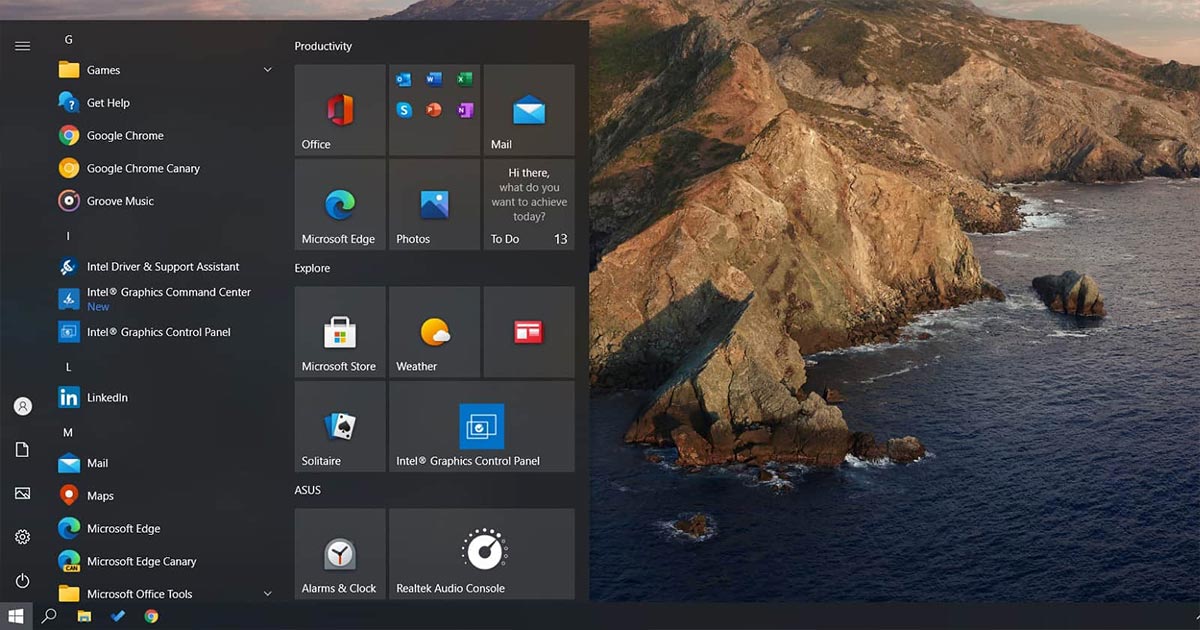Click the G section header

(x=68, y=38)
